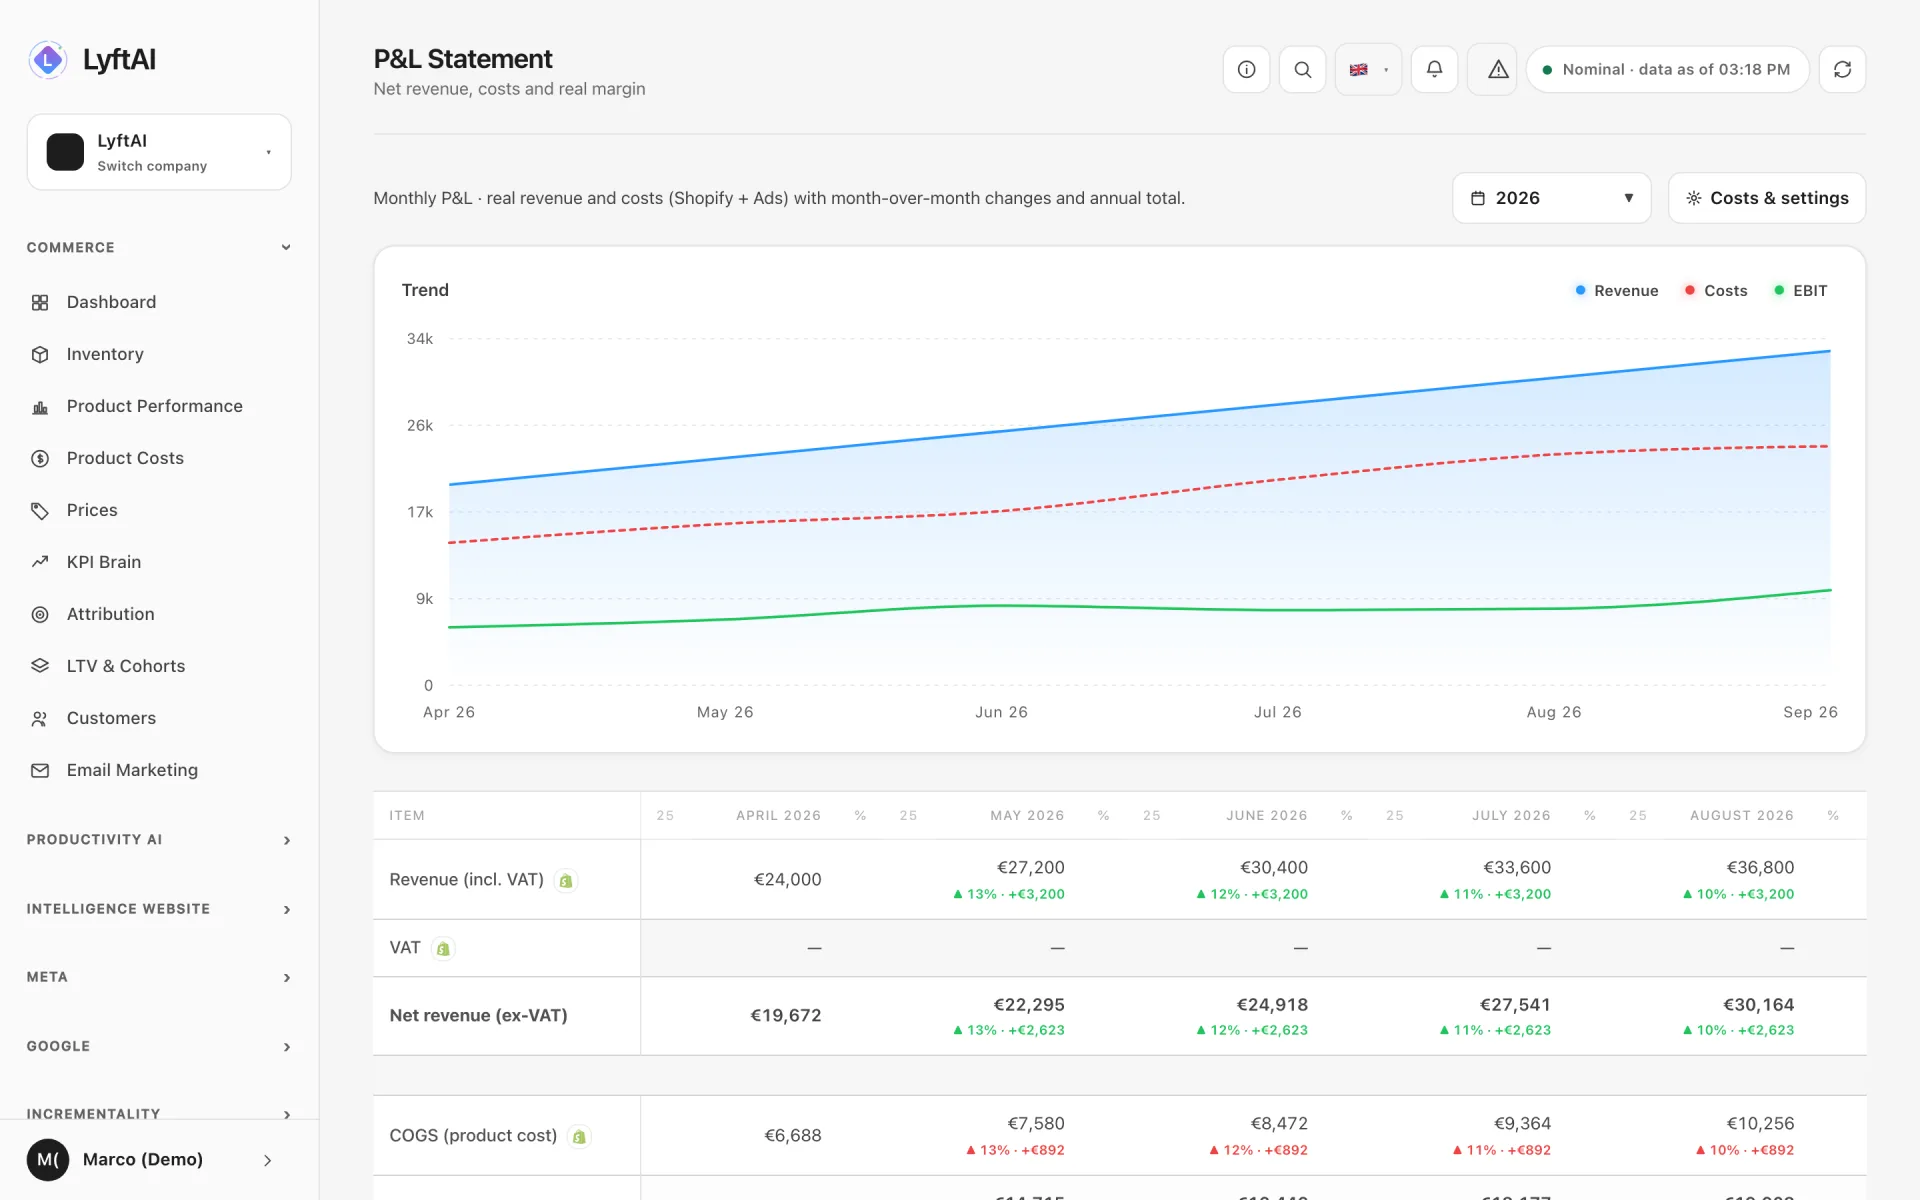Screen dimensions: 1920x1200
Task: Click the Product Costs coin icon
Action: pos(40,458)
